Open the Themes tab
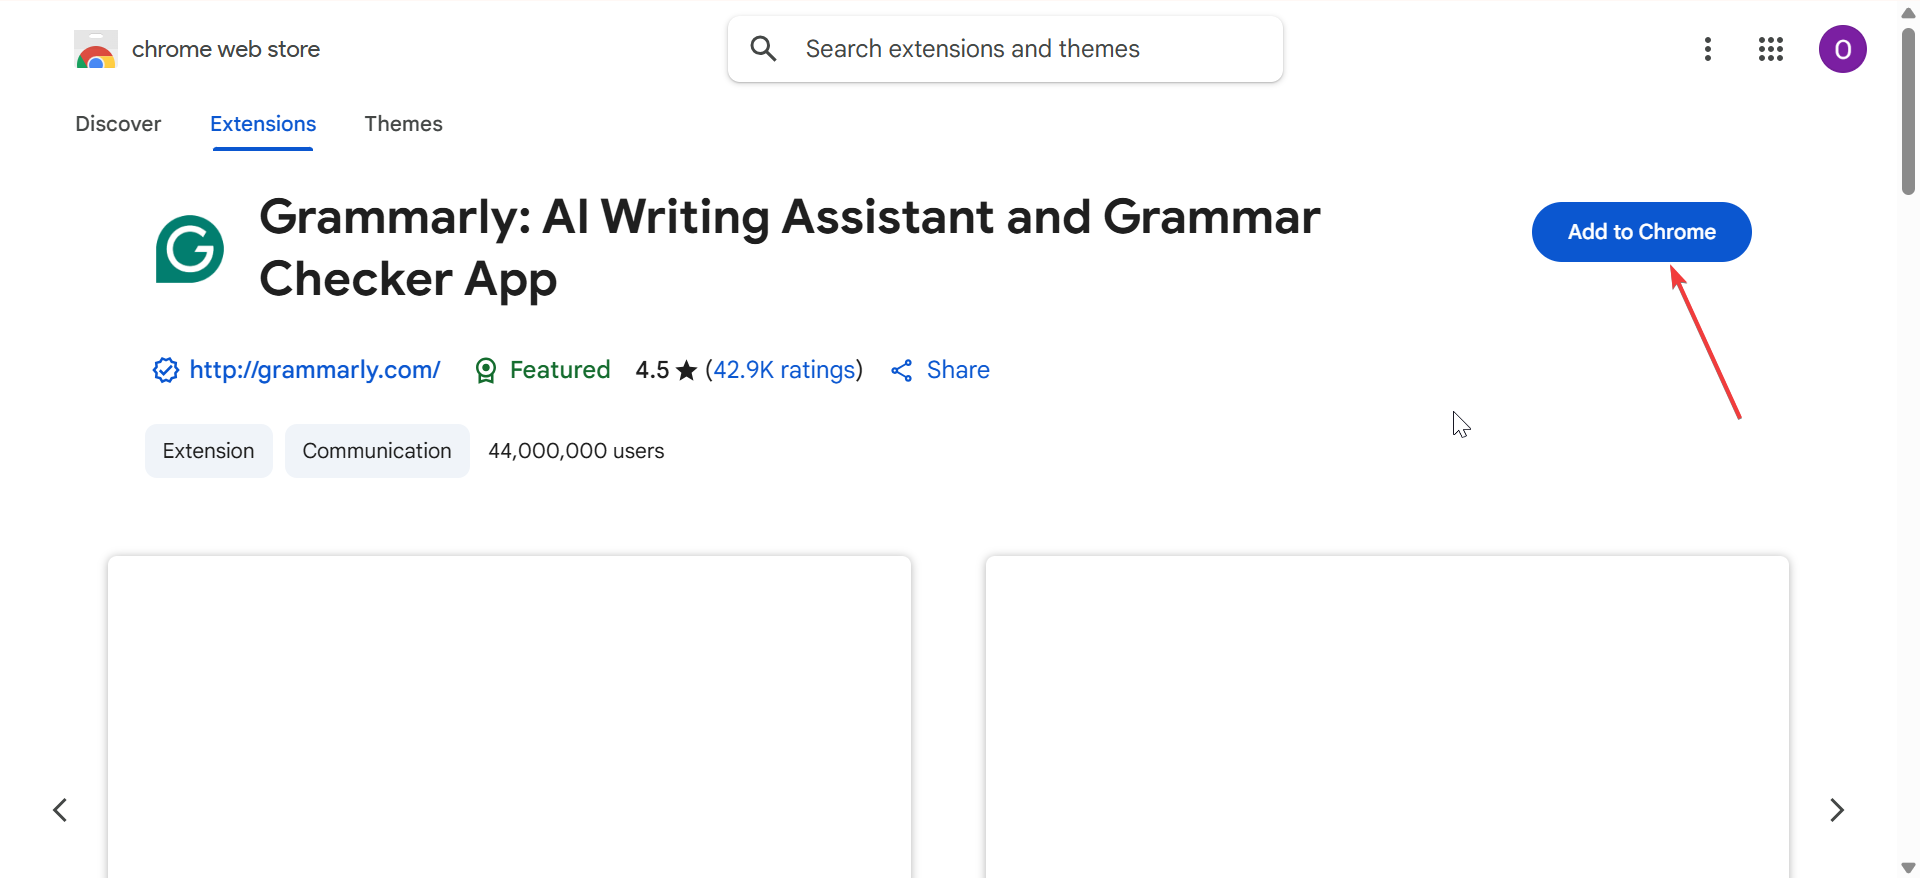Screen dimensions: 1920x878 [x=403, y=124]
